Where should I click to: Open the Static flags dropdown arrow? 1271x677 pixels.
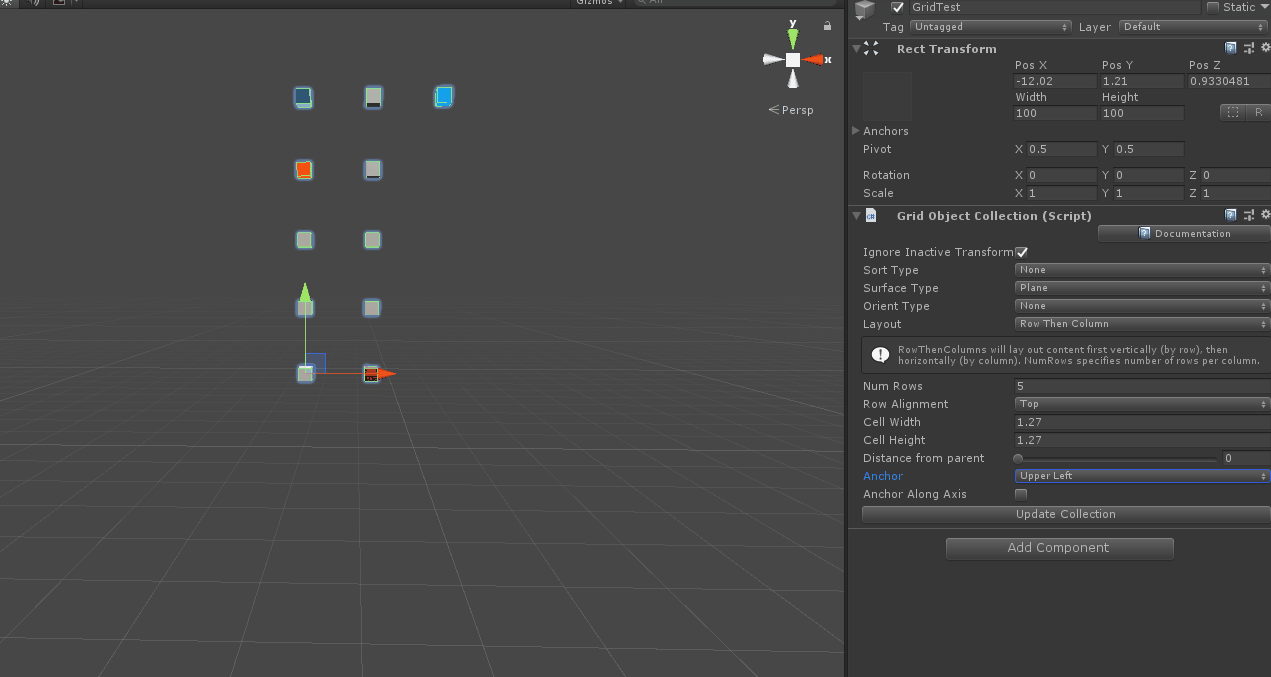click(x=1263, y=7)
